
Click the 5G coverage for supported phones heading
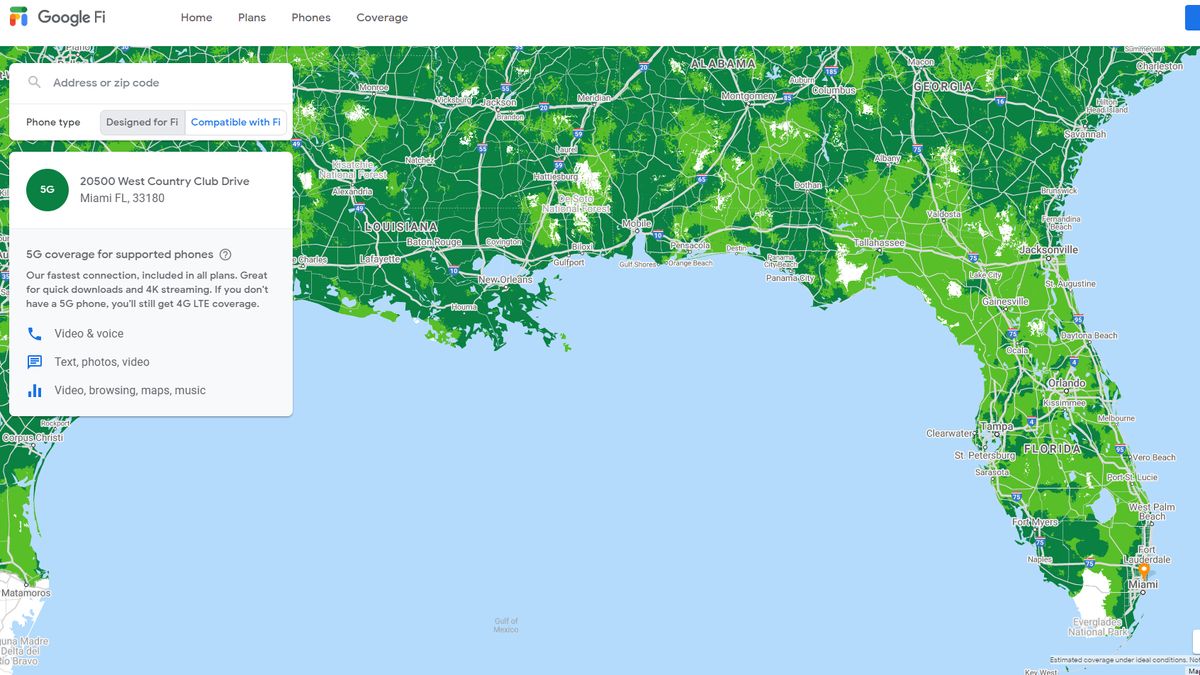pyautogui.click(x=120, y=255)
